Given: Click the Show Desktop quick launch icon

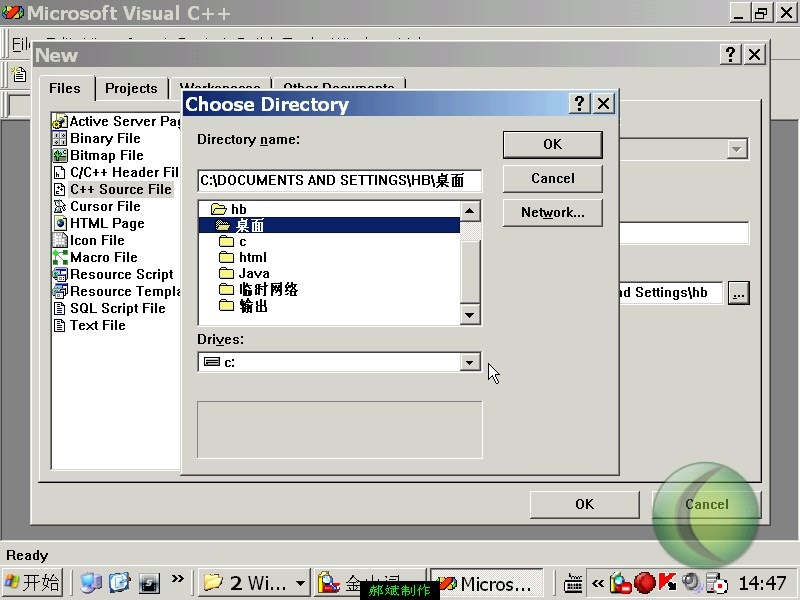Looking at the screenshot, I should 91,583.
